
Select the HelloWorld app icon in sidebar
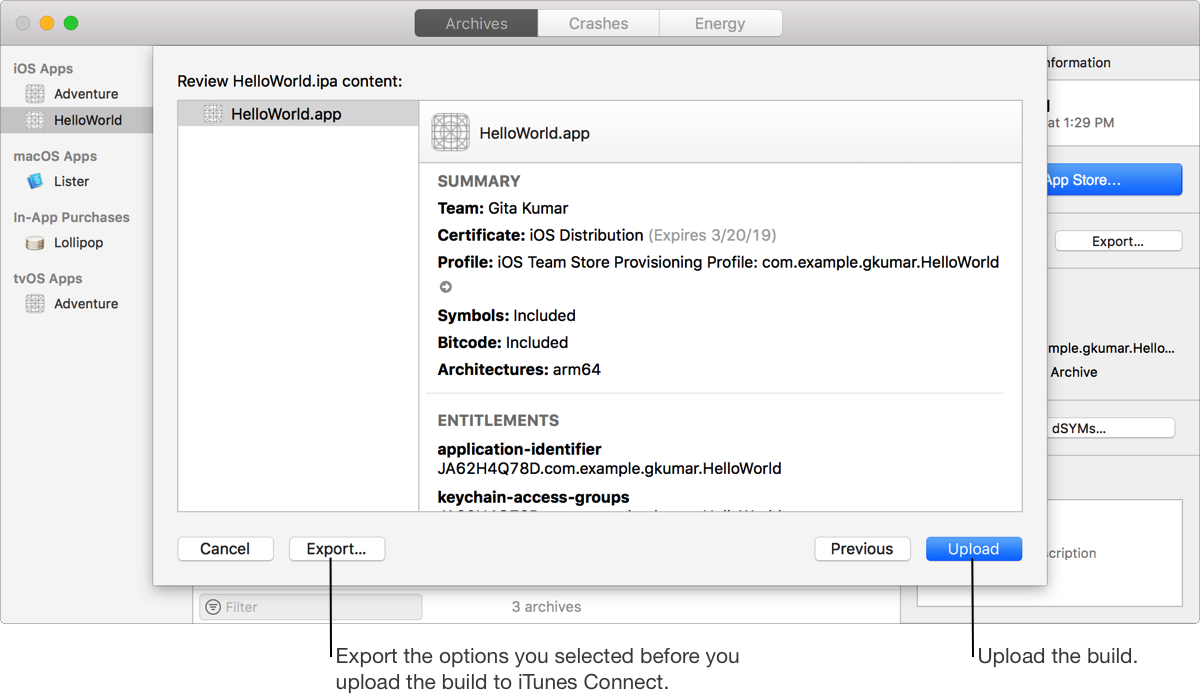pyautogui.click(x=35, y=120)
